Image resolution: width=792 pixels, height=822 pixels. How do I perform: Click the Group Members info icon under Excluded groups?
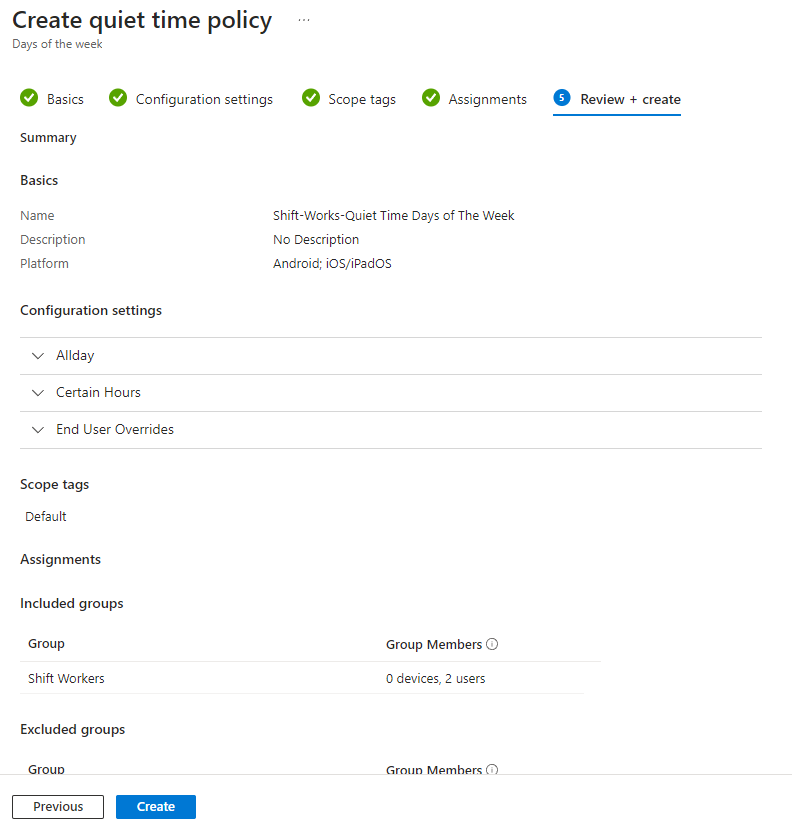492,770
